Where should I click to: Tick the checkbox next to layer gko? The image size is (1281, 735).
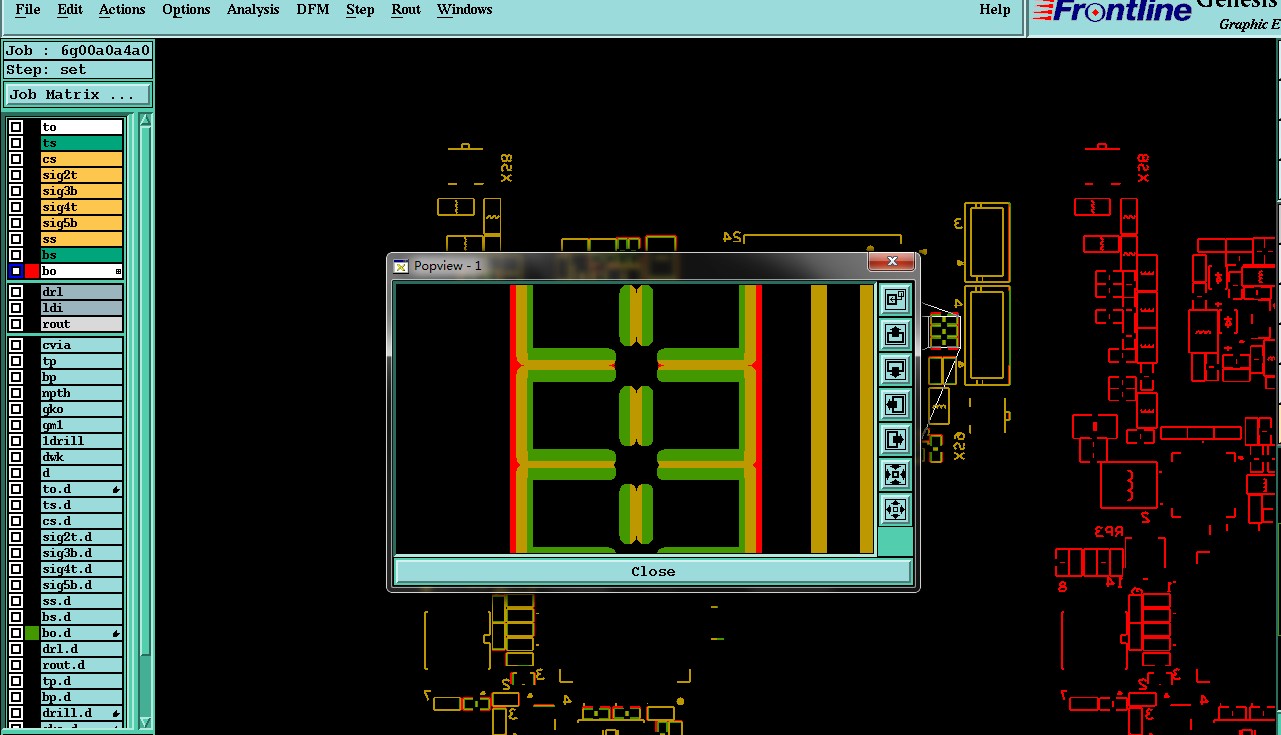click(16, 409)
